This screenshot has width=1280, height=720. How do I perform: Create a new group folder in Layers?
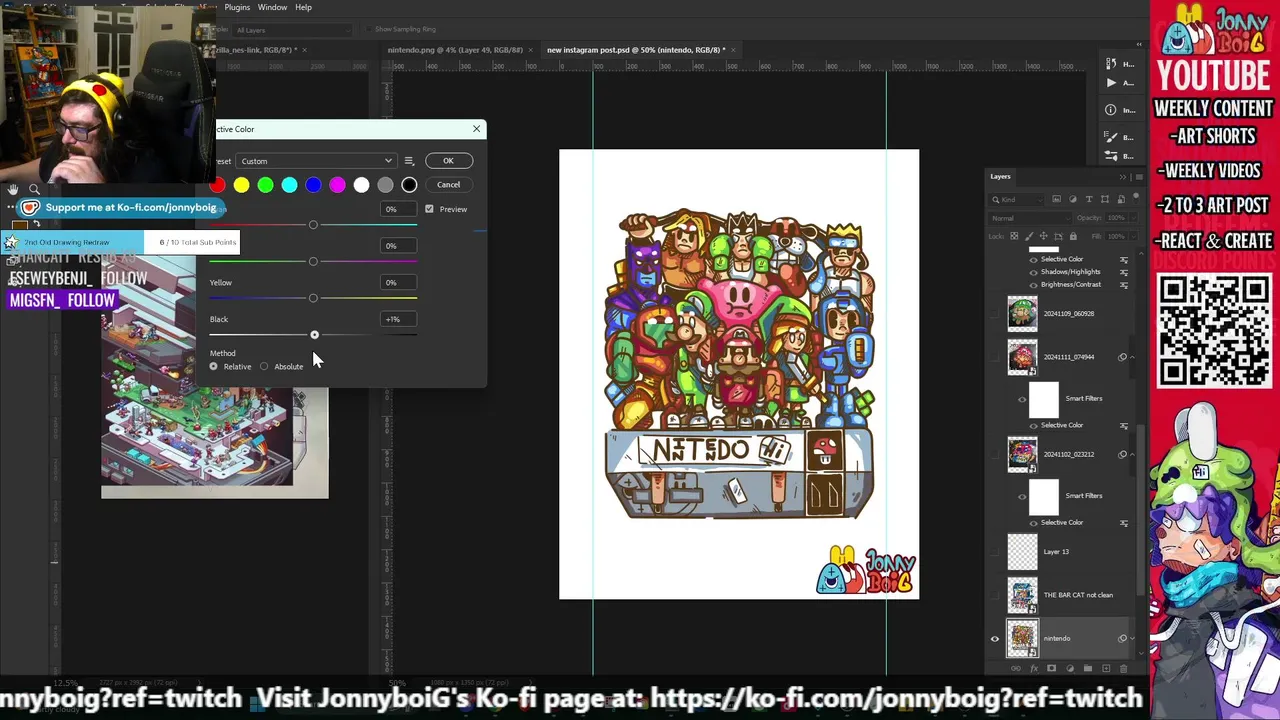[x=1088, y=668]
